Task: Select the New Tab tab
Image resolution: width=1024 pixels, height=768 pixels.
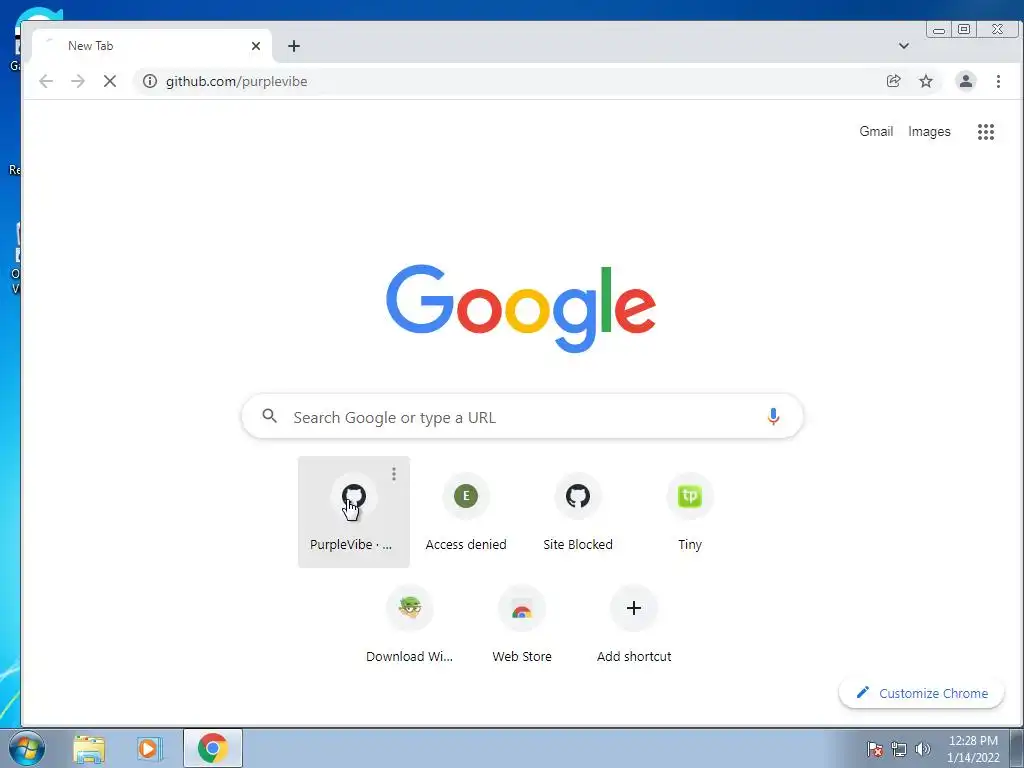Action: click(152, 46)
